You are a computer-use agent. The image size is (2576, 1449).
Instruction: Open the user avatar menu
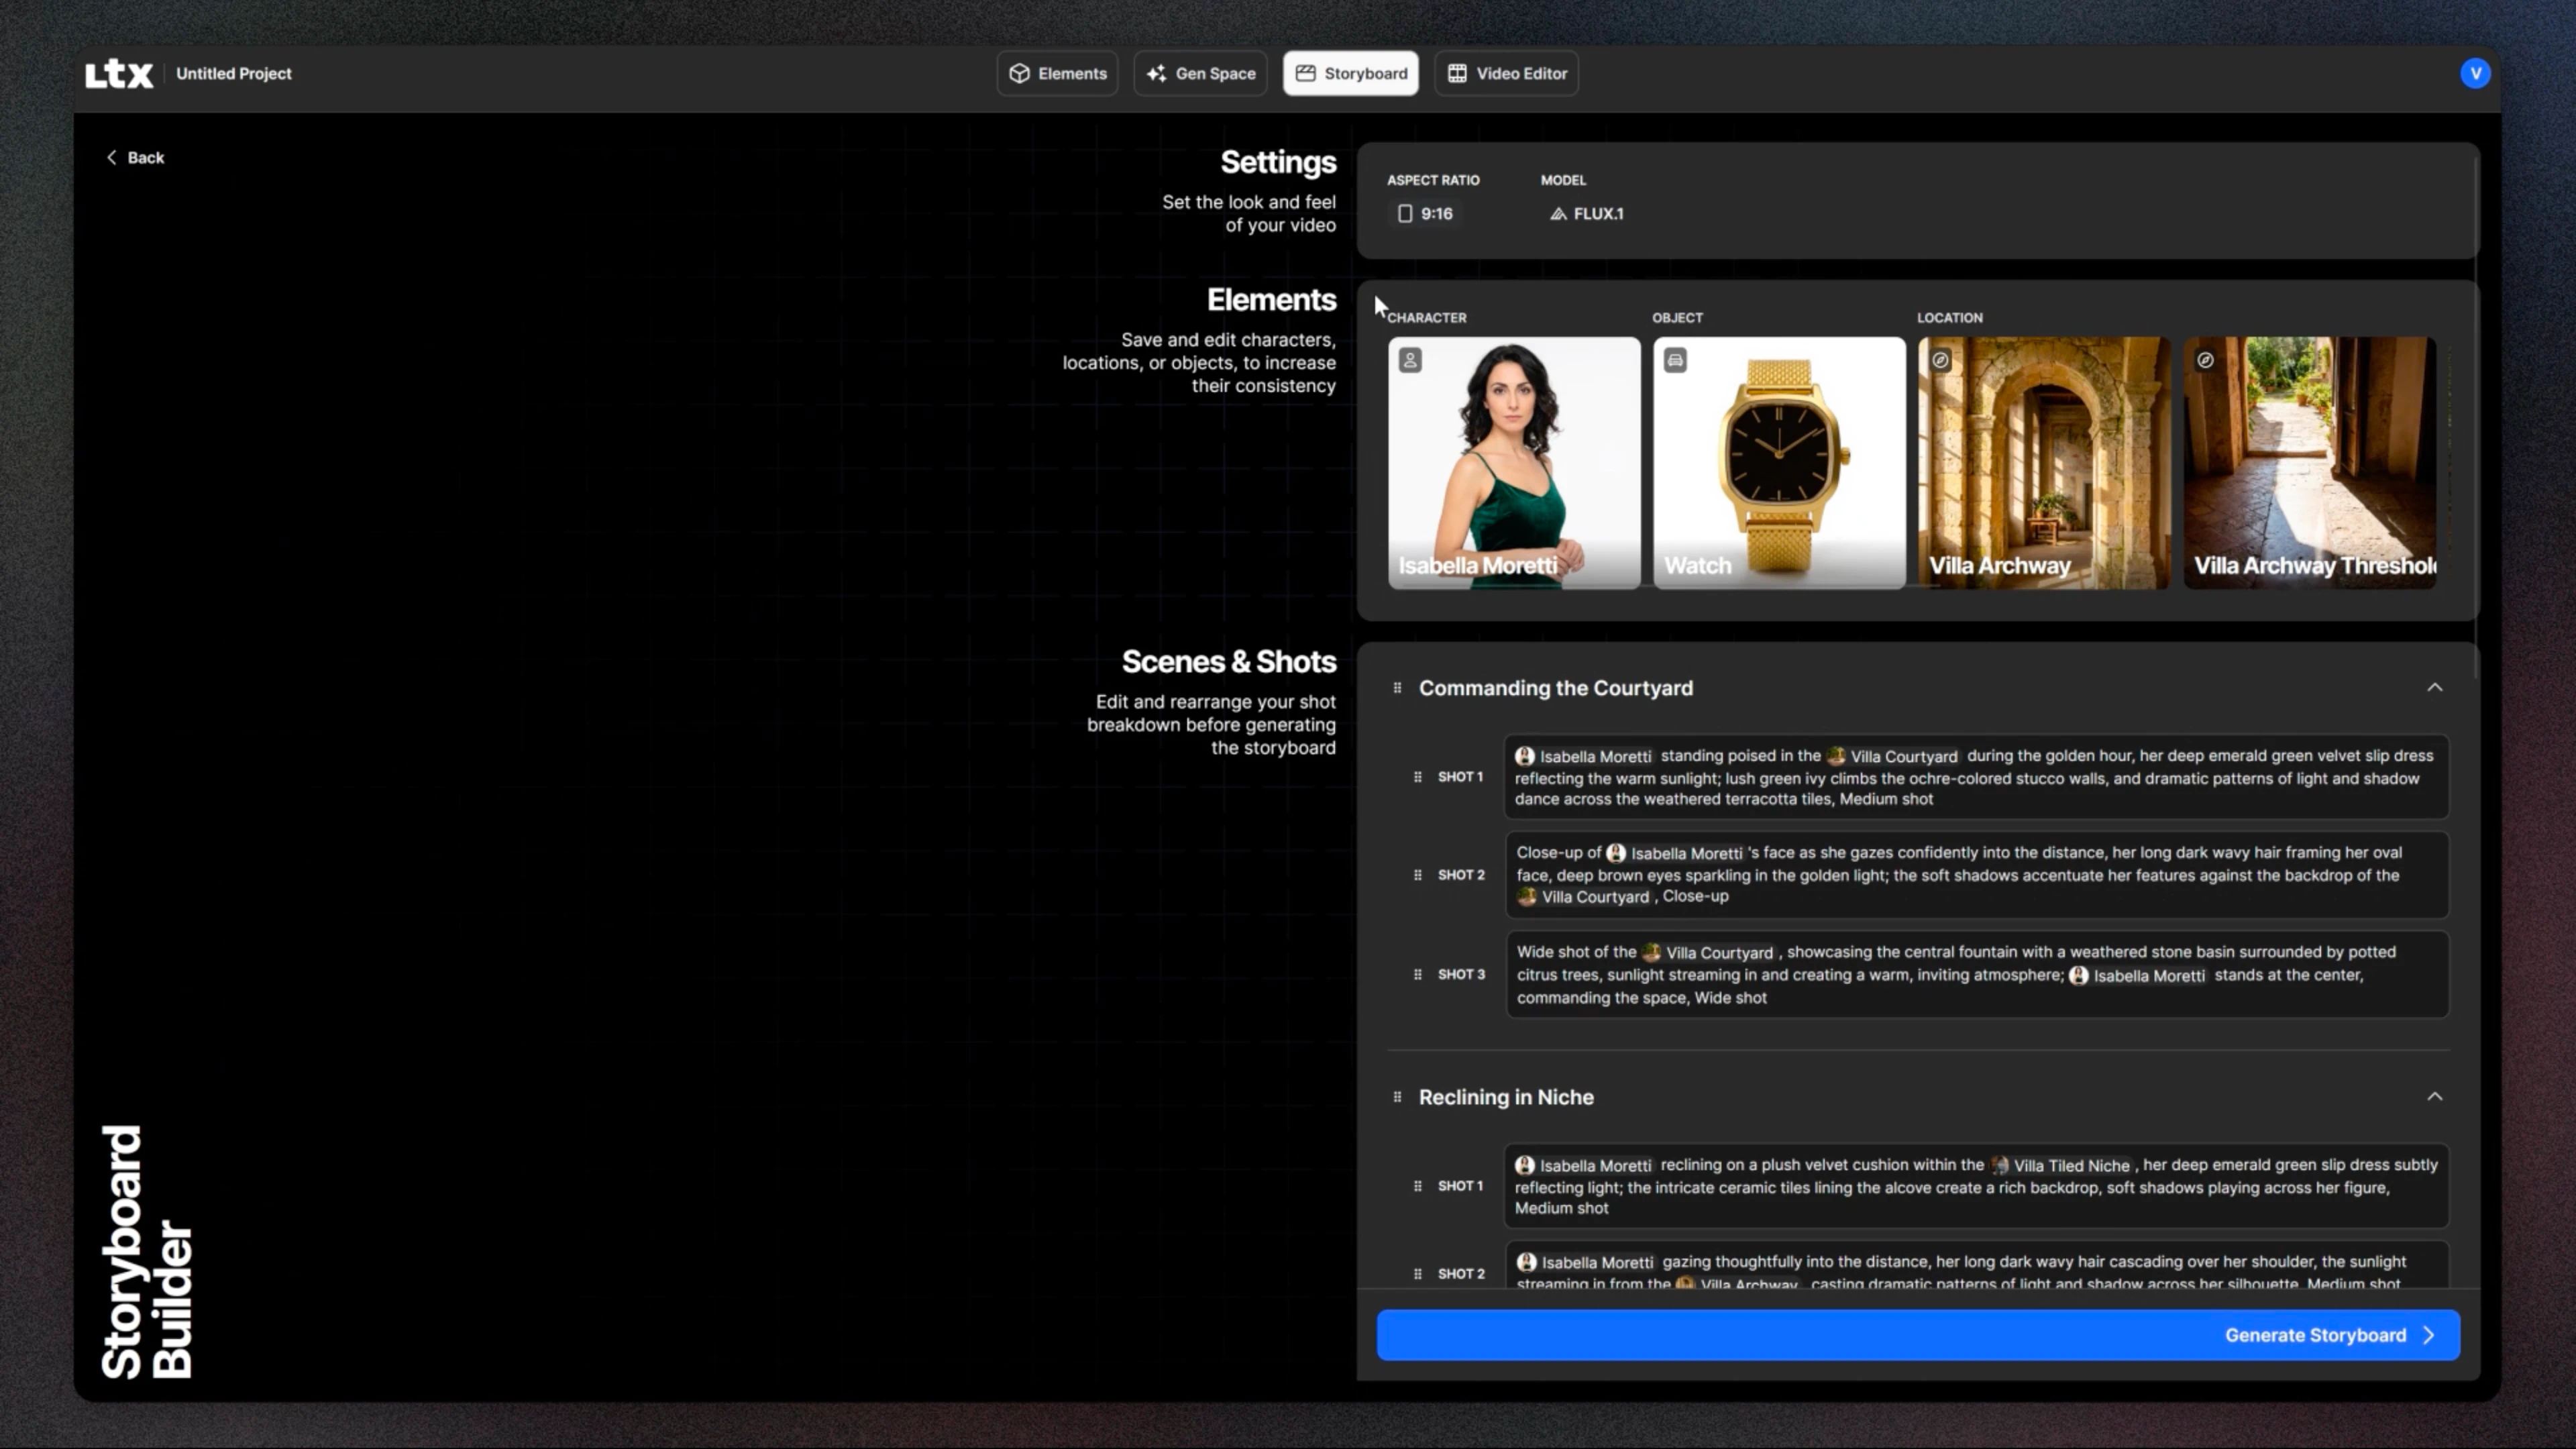[2475, 74]
